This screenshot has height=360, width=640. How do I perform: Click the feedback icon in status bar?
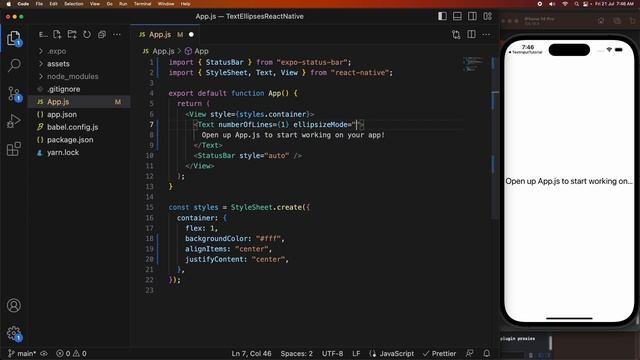point(470,353)
